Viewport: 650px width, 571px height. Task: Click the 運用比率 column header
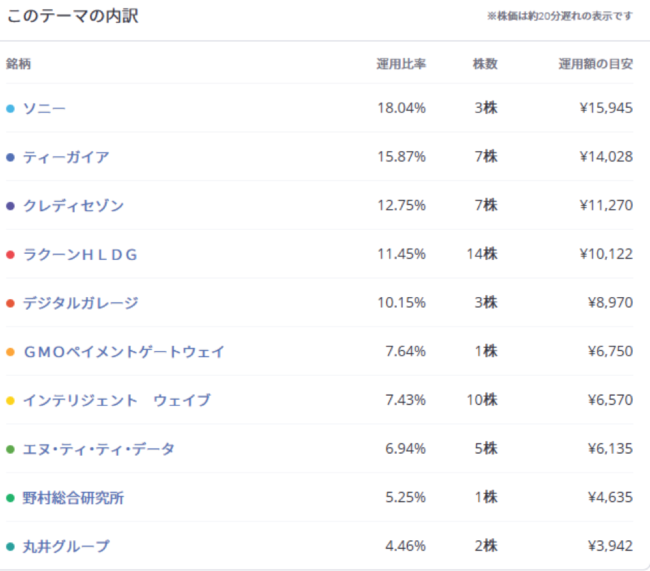pos(400,64)
